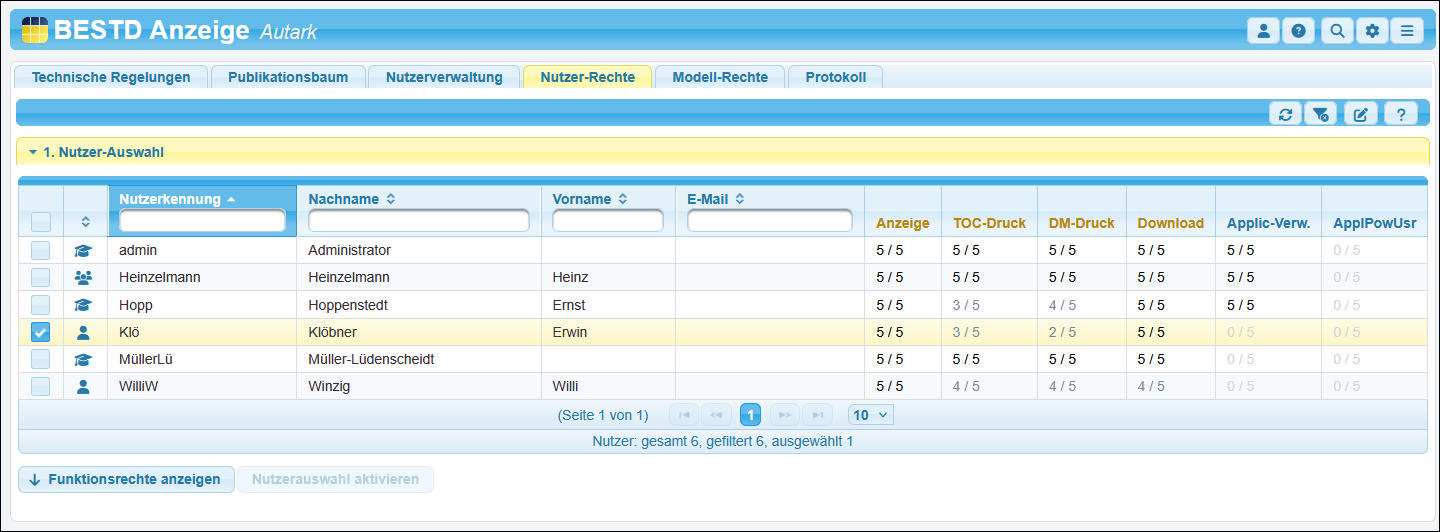1440x532 pixels.
Task: Select the Modell-Rechte tab
Action: (x=720, y=77)
